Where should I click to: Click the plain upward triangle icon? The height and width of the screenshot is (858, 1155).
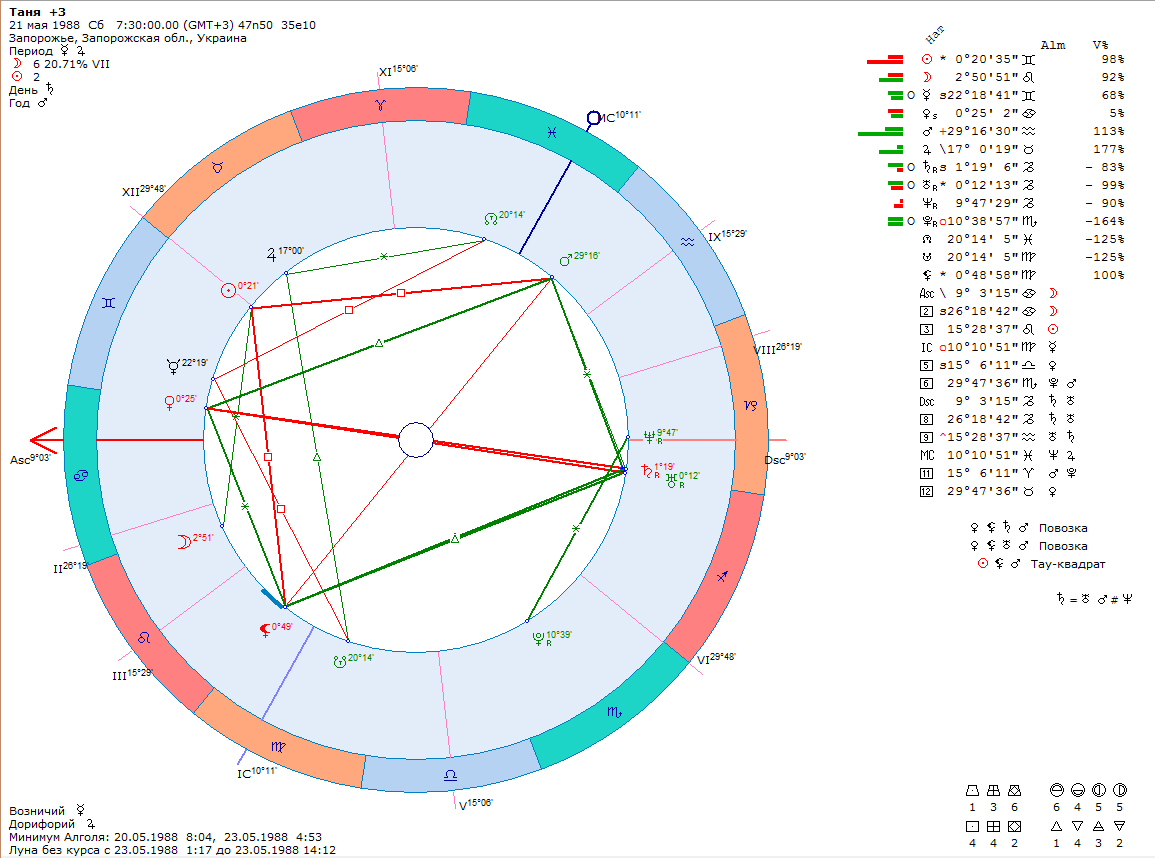coord(1056,826)
